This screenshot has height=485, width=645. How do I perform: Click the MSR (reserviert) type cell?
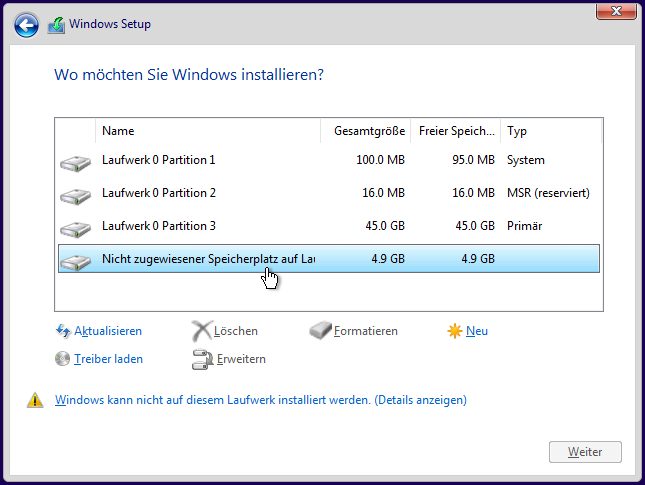pos(548,193)
